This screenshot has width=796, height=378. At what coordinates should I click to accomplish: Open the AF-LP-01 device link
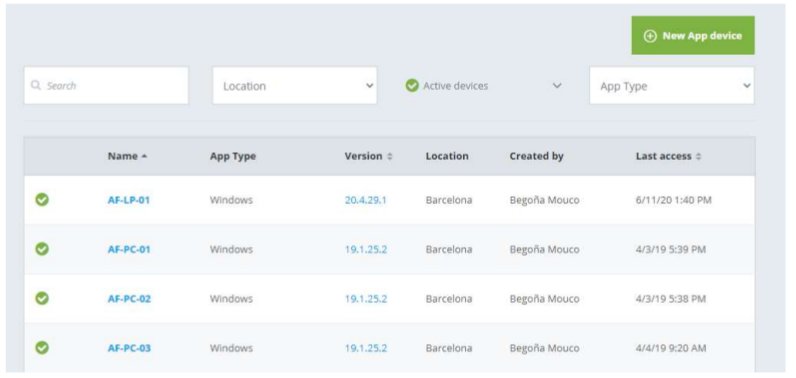[x=129, y=200]
